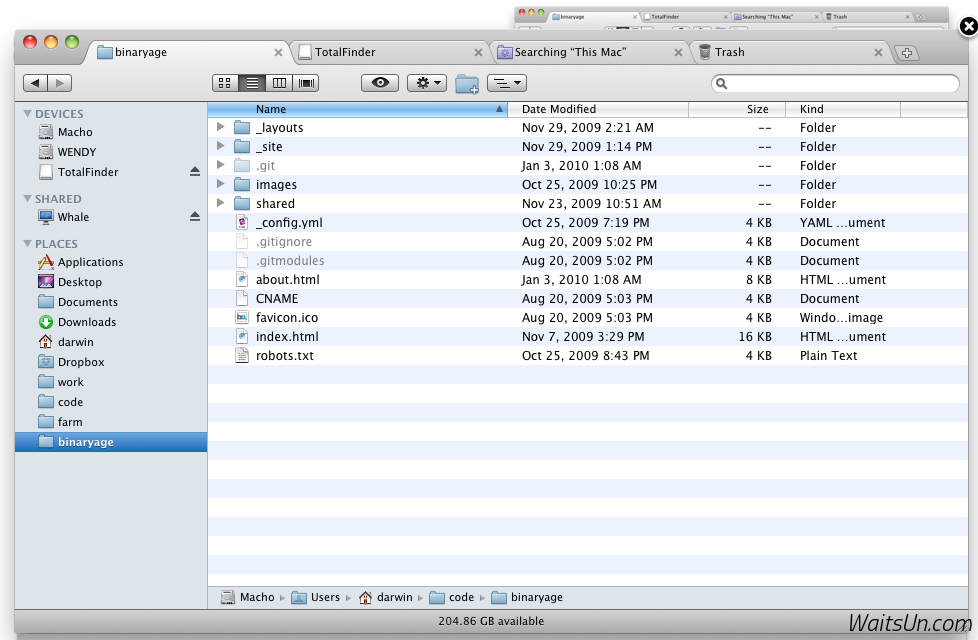The width and height of the screenshot is (978, 640).
Task: Click the Quick Look eye button
Action: coord(380,83)
